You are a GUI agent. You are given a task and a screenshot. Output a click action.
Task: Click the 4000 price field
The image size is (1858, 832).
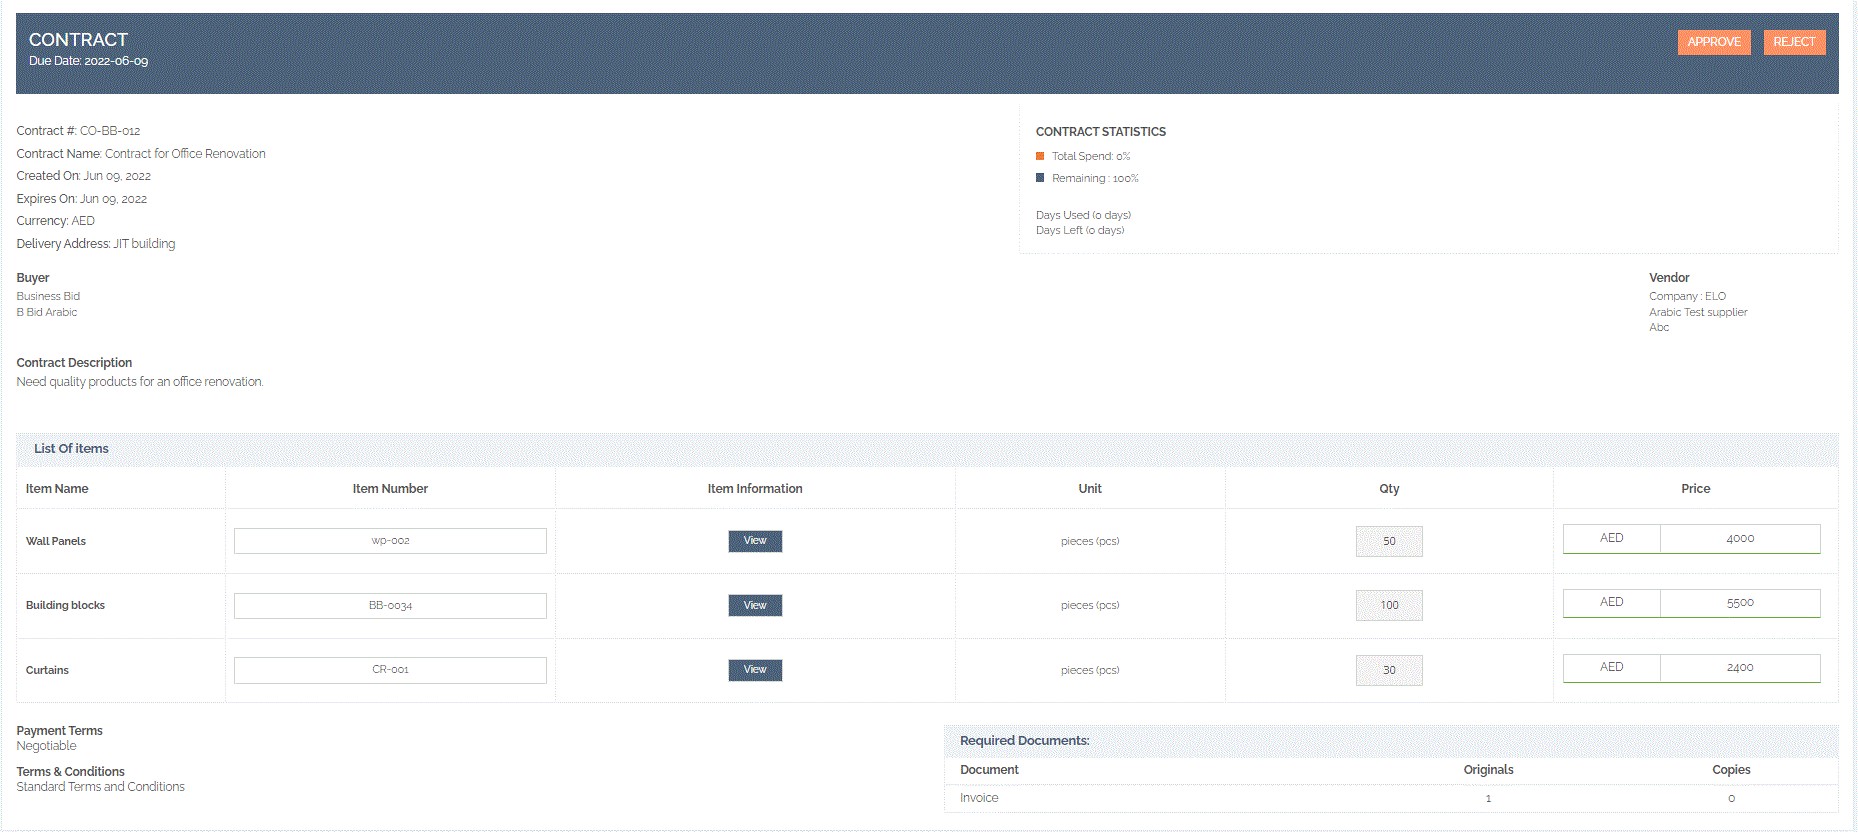pos(1739,539)
